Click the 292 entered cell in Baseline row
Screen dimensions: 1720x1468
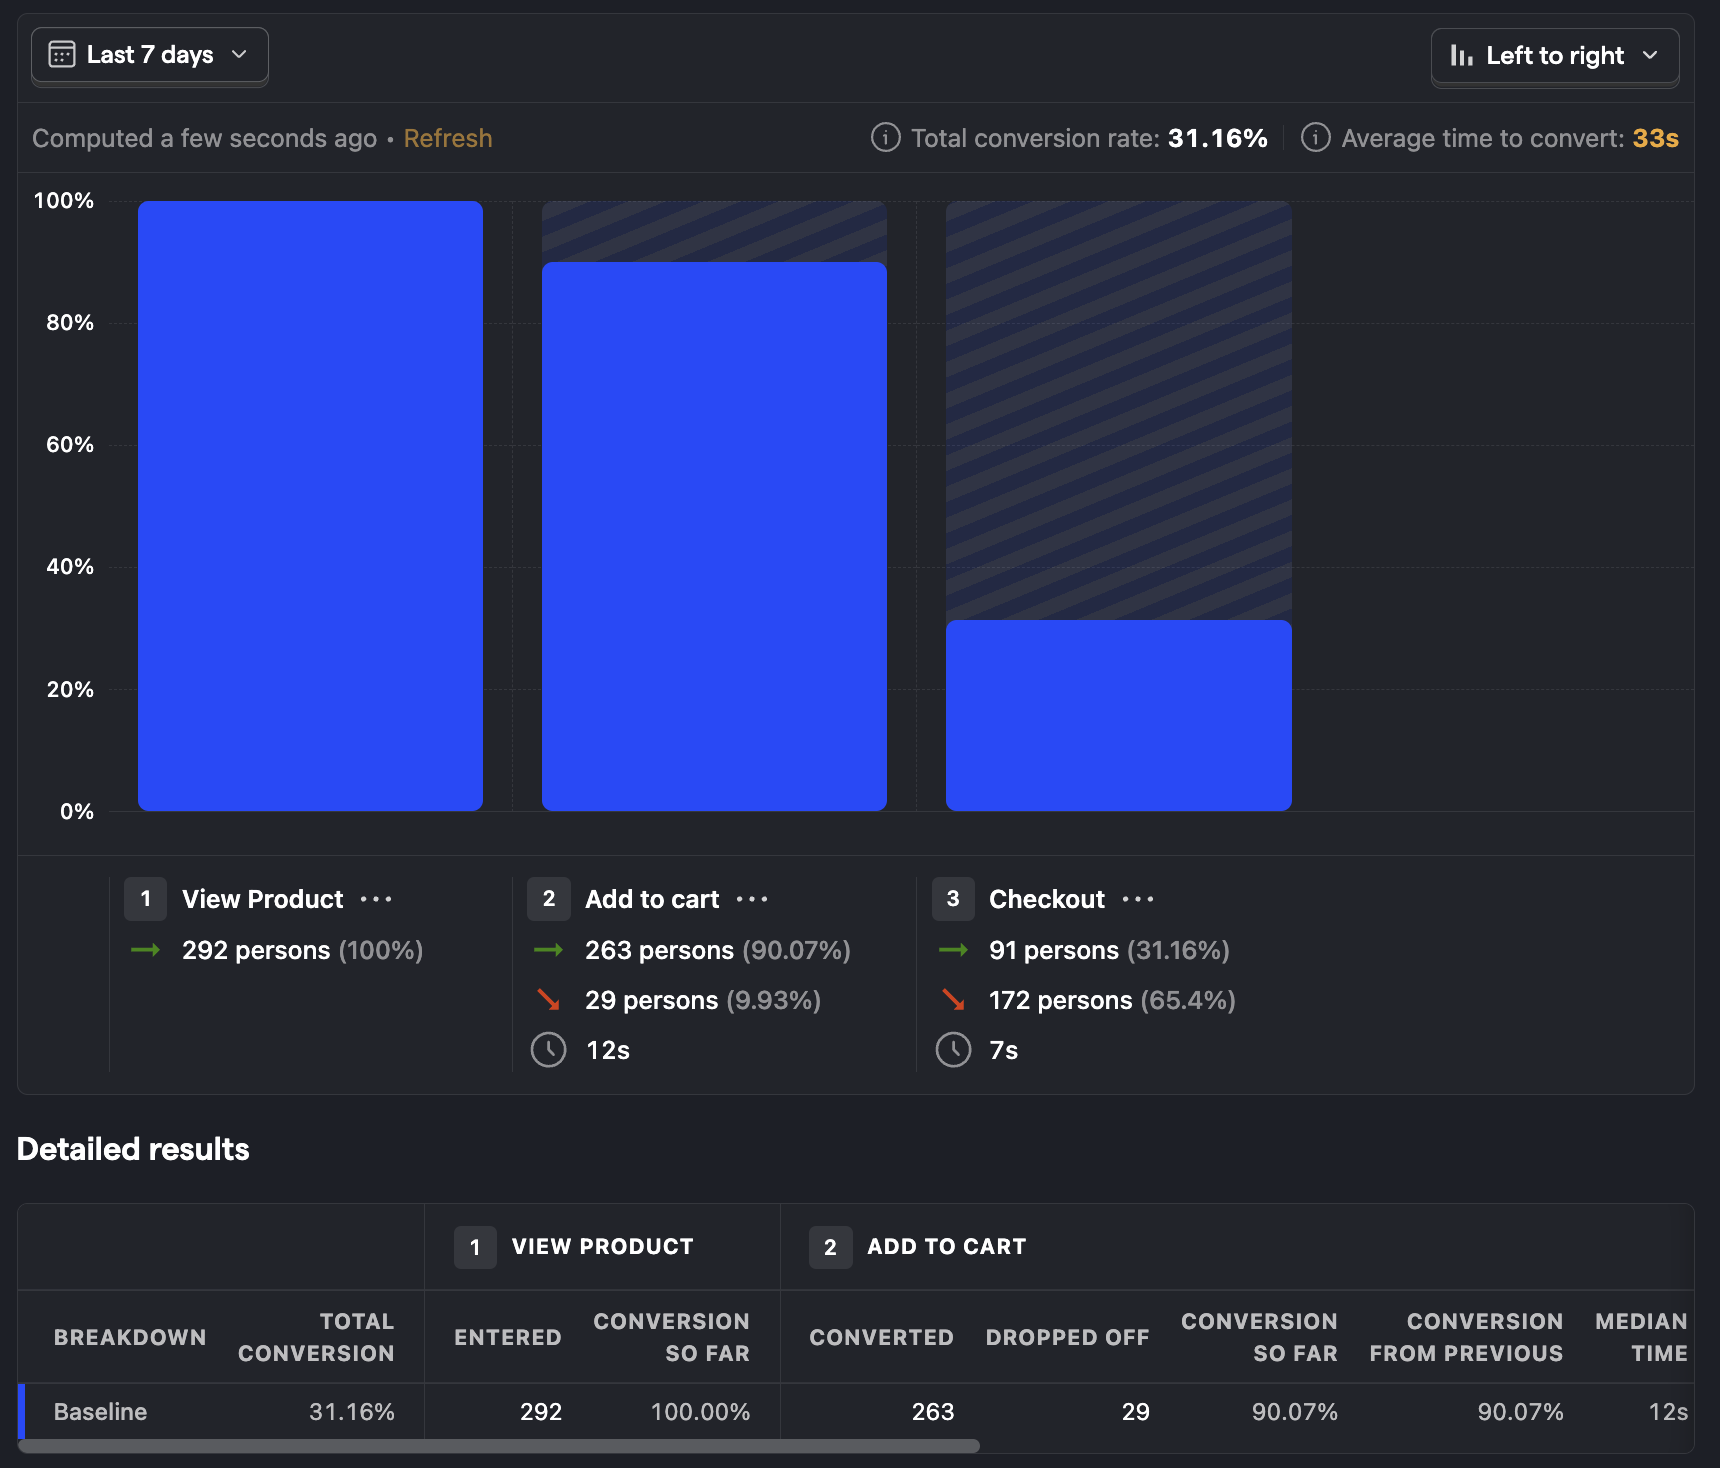(541, 1411)
